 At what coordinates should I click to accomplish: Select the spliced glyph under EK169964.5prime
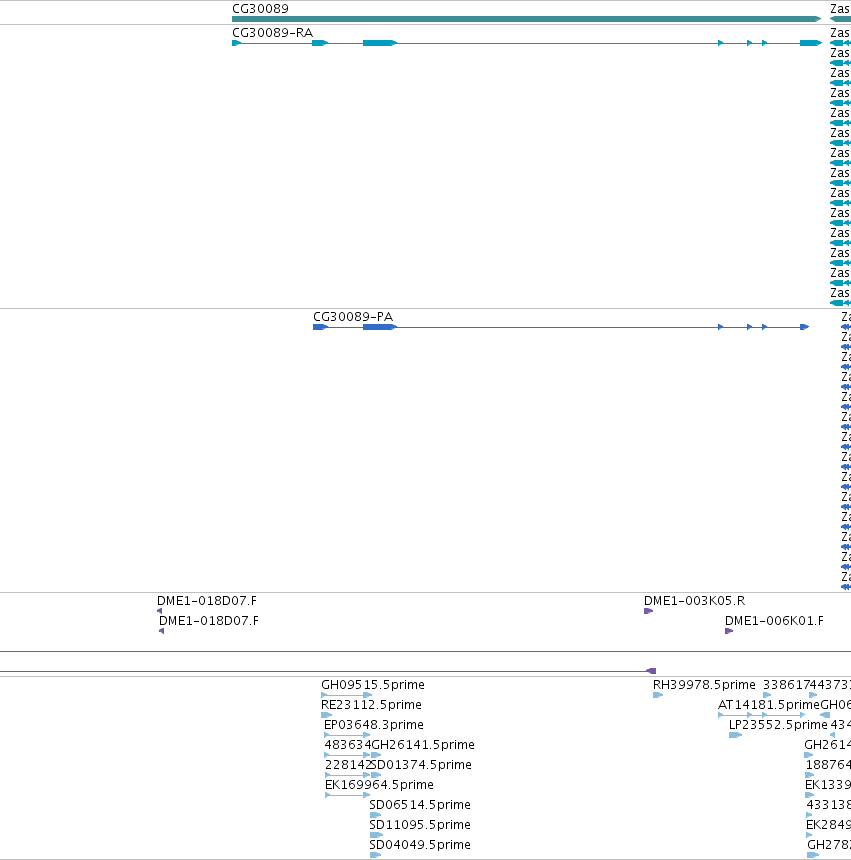[x=348, y=795]
